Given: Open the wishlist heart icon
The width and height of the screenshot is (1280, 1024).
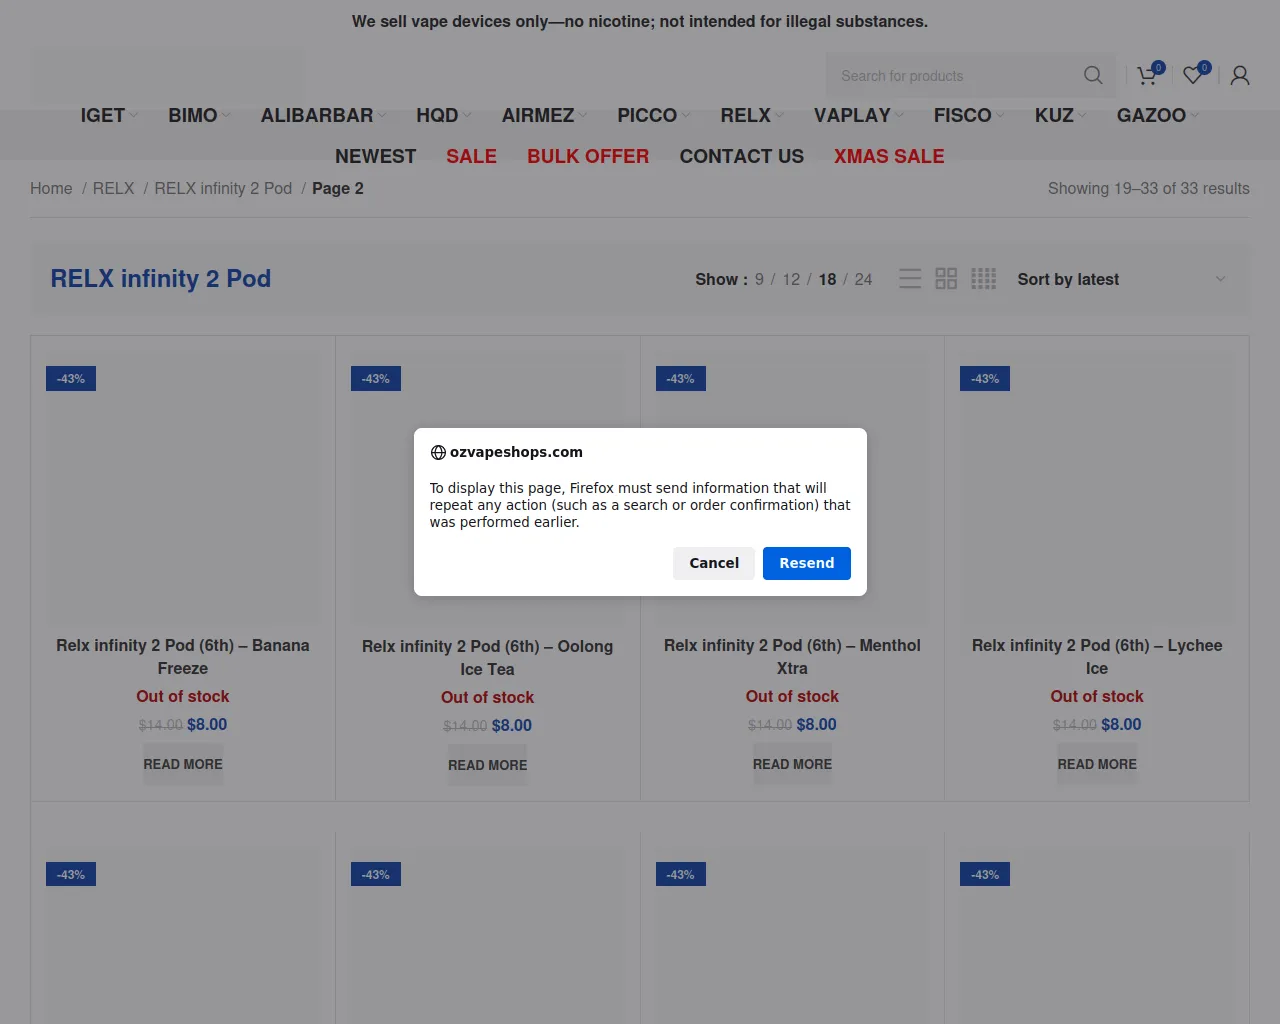Looking at the screenshot, I should point(1193,75).
